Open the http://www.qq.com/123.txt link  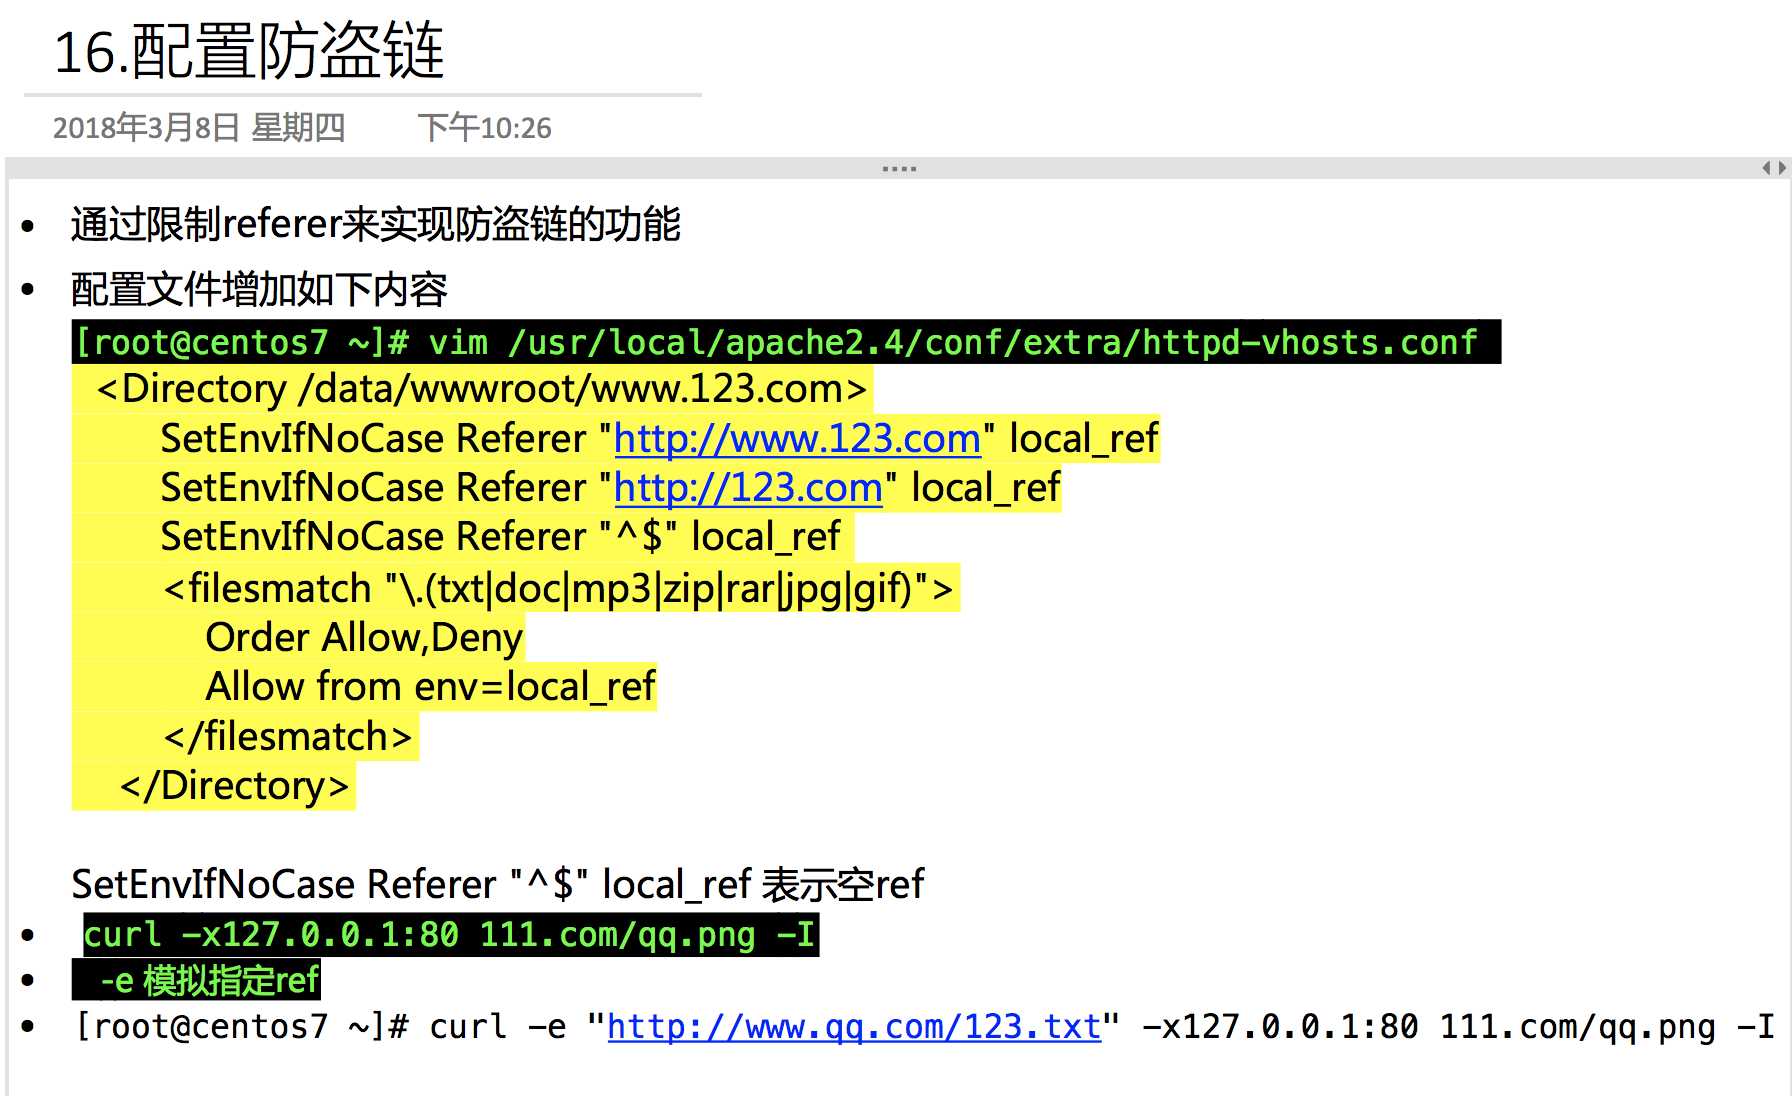coord(854,1027)
